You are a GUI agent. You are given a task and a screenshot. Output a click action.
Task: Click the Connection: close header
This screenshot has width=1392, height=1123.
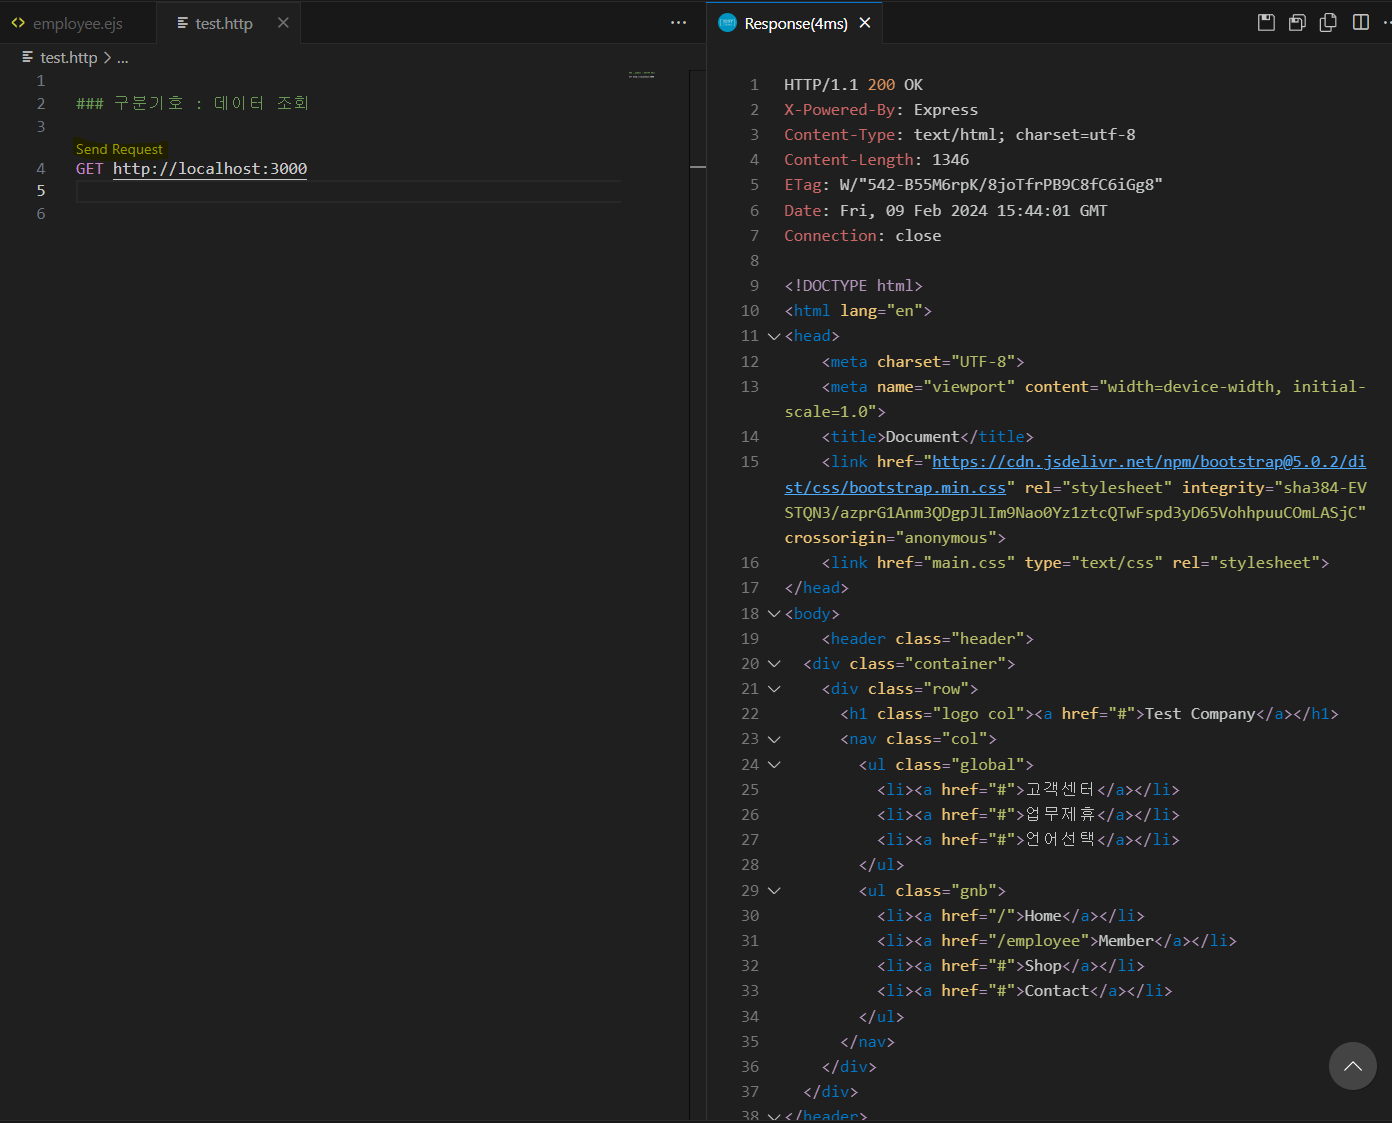point(862,236)
